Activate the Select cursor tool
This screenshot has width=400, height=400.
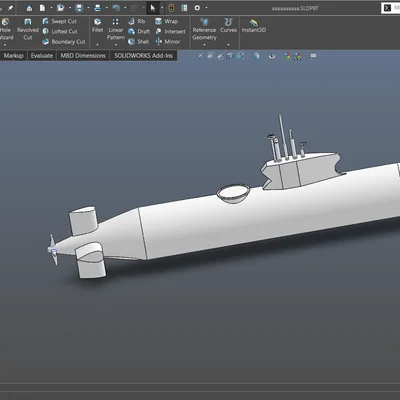tap(153, 8)
